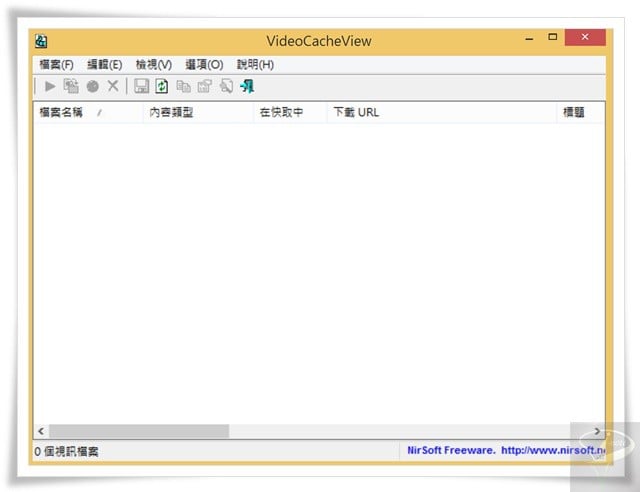Click the Copy toolbar icon
This screenshot has height=492, width=640.
pyautogui.click(x=183, y=87)
